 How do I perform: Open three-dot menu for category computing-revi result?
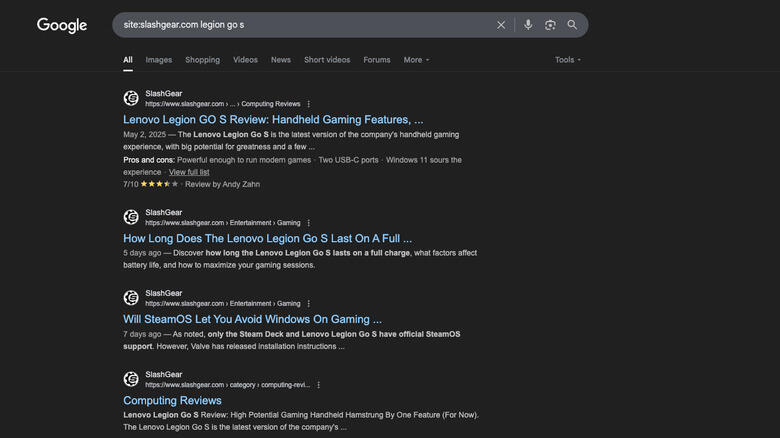point(318,385)
